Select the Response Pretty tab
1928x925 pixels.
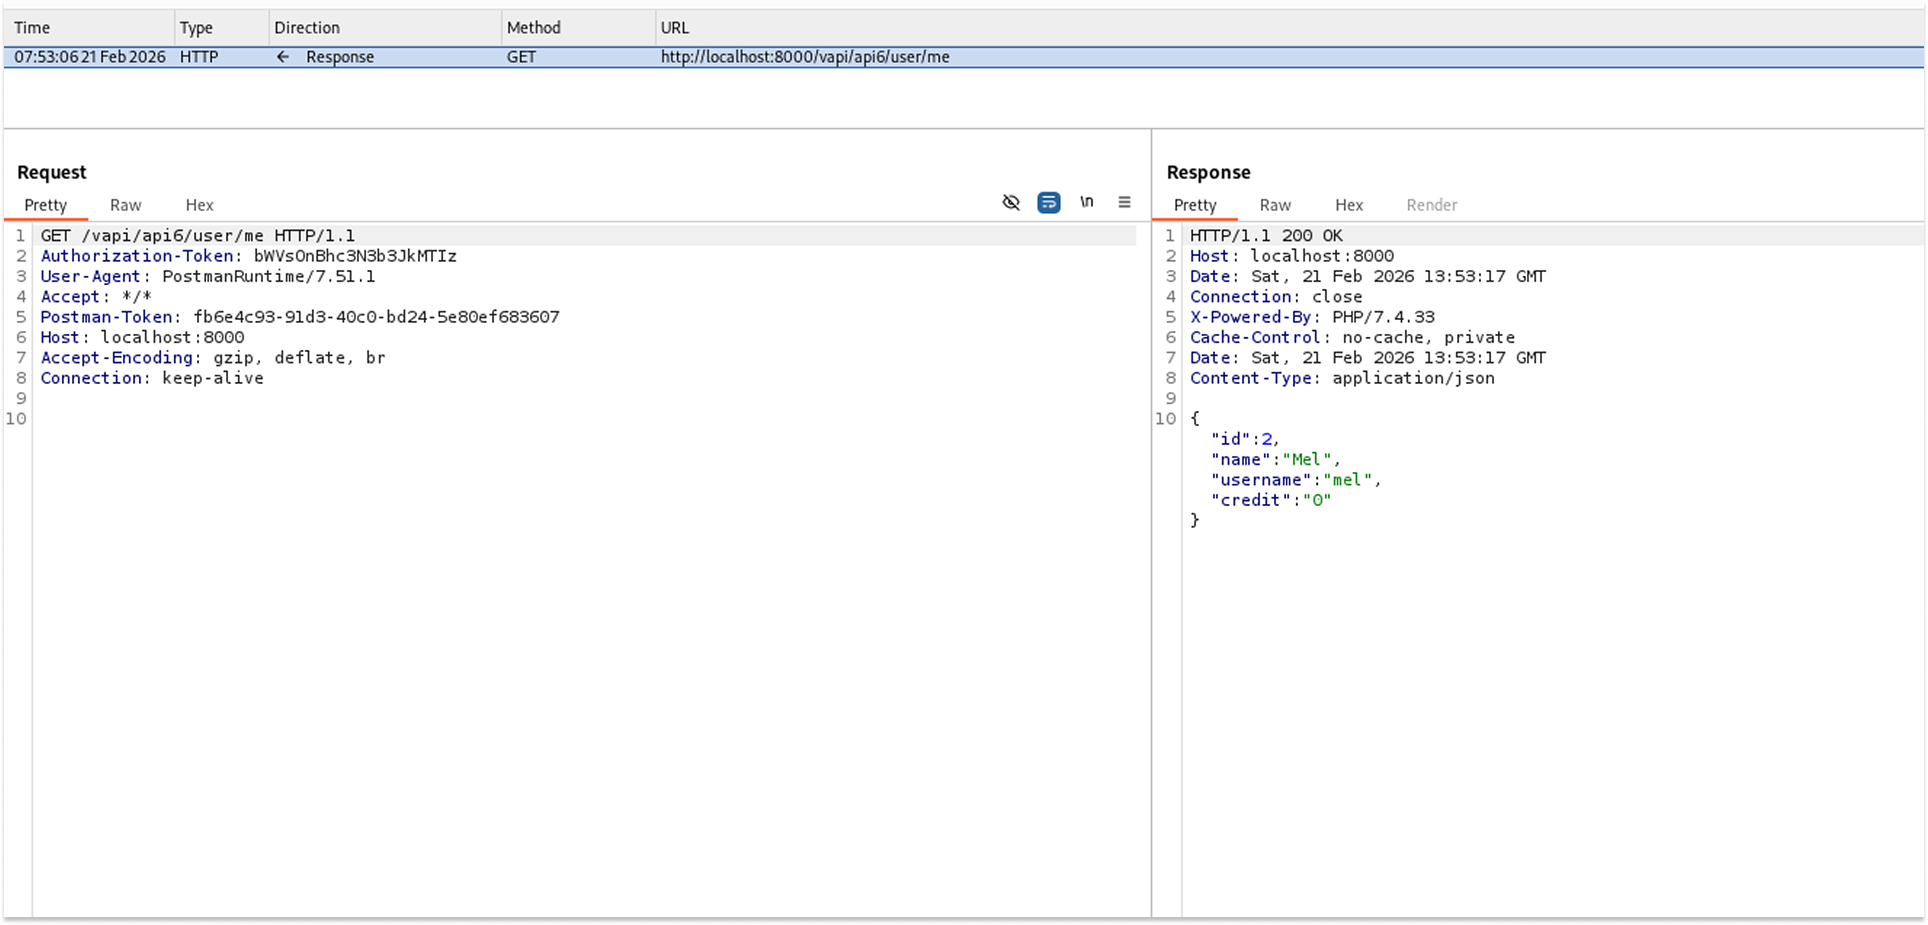pyautogui.click(x=1195, y=205)
